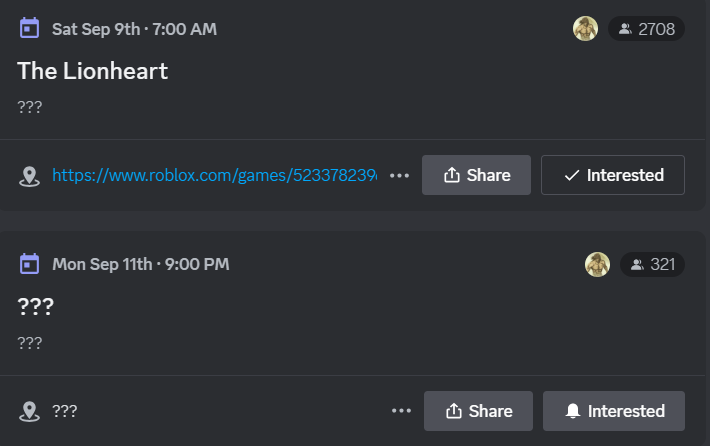This screenshot has width=710, height=446.
Task: Click the location pin icon beside ??? location
Action: pos(30,411)
